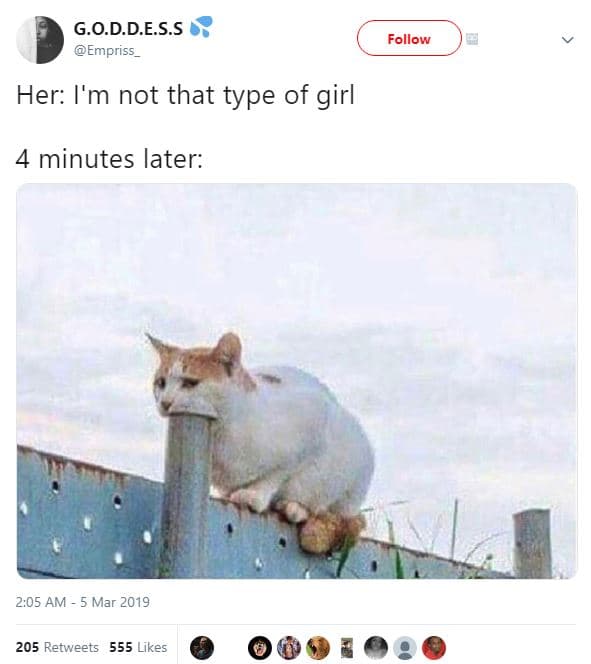
Task: Click the tweet text "4 minutes later:"
Action: (x=109, y=159)
